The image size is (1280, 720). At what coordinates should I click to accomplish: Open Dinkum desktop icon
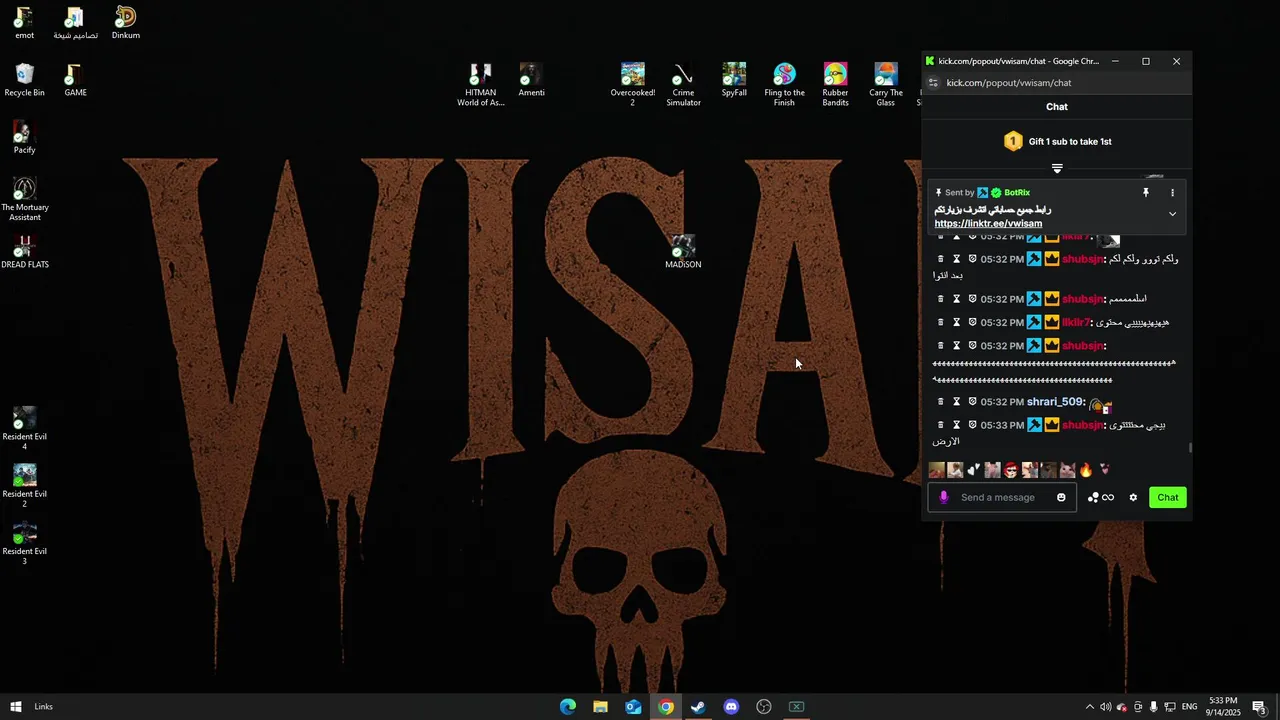pos(126,23)
